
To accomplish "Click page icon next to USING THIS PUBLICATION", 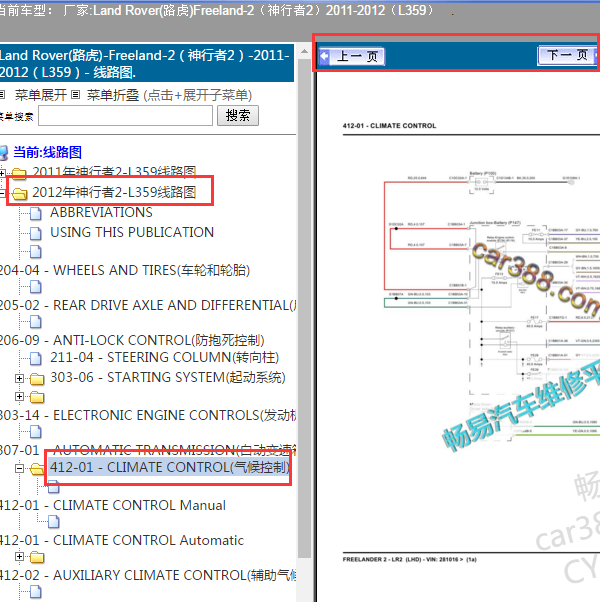I will click(35, 233).
